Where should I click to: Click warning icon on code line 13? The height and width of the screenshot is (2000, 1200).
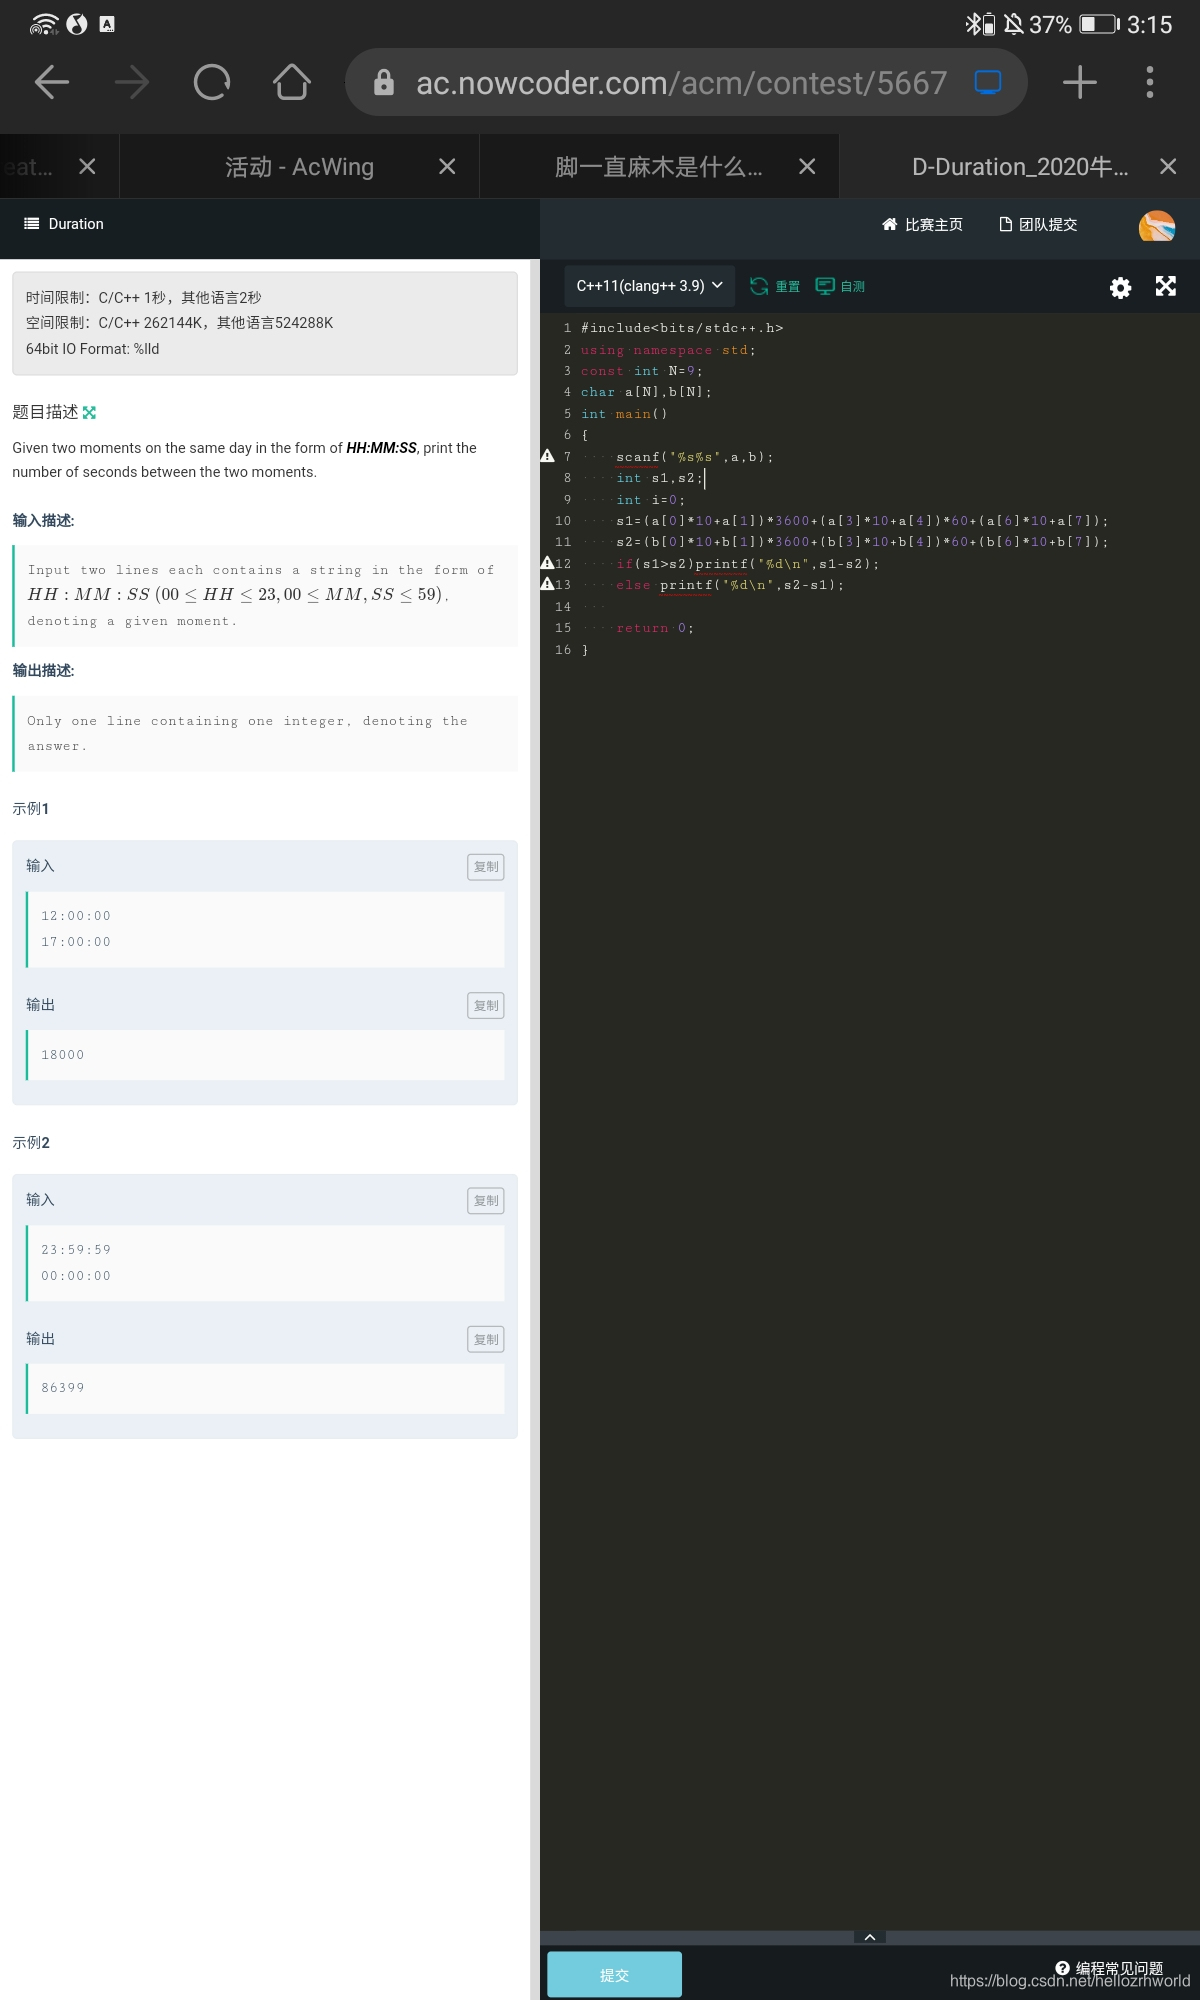[547, 584]
